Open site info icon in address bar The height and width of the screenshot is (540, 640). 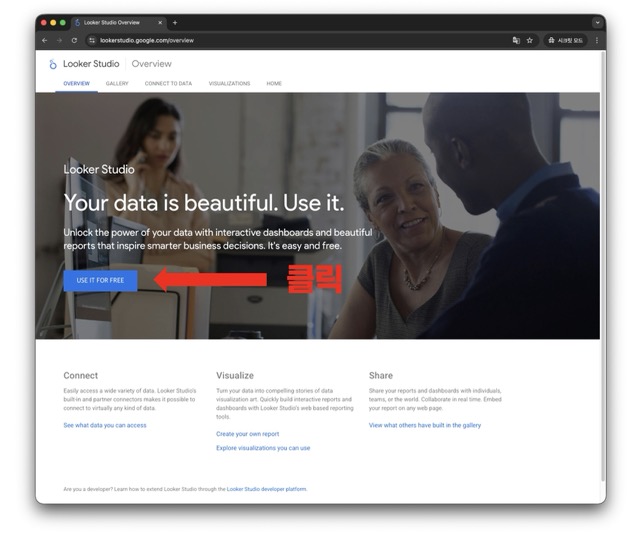[92, 40]
